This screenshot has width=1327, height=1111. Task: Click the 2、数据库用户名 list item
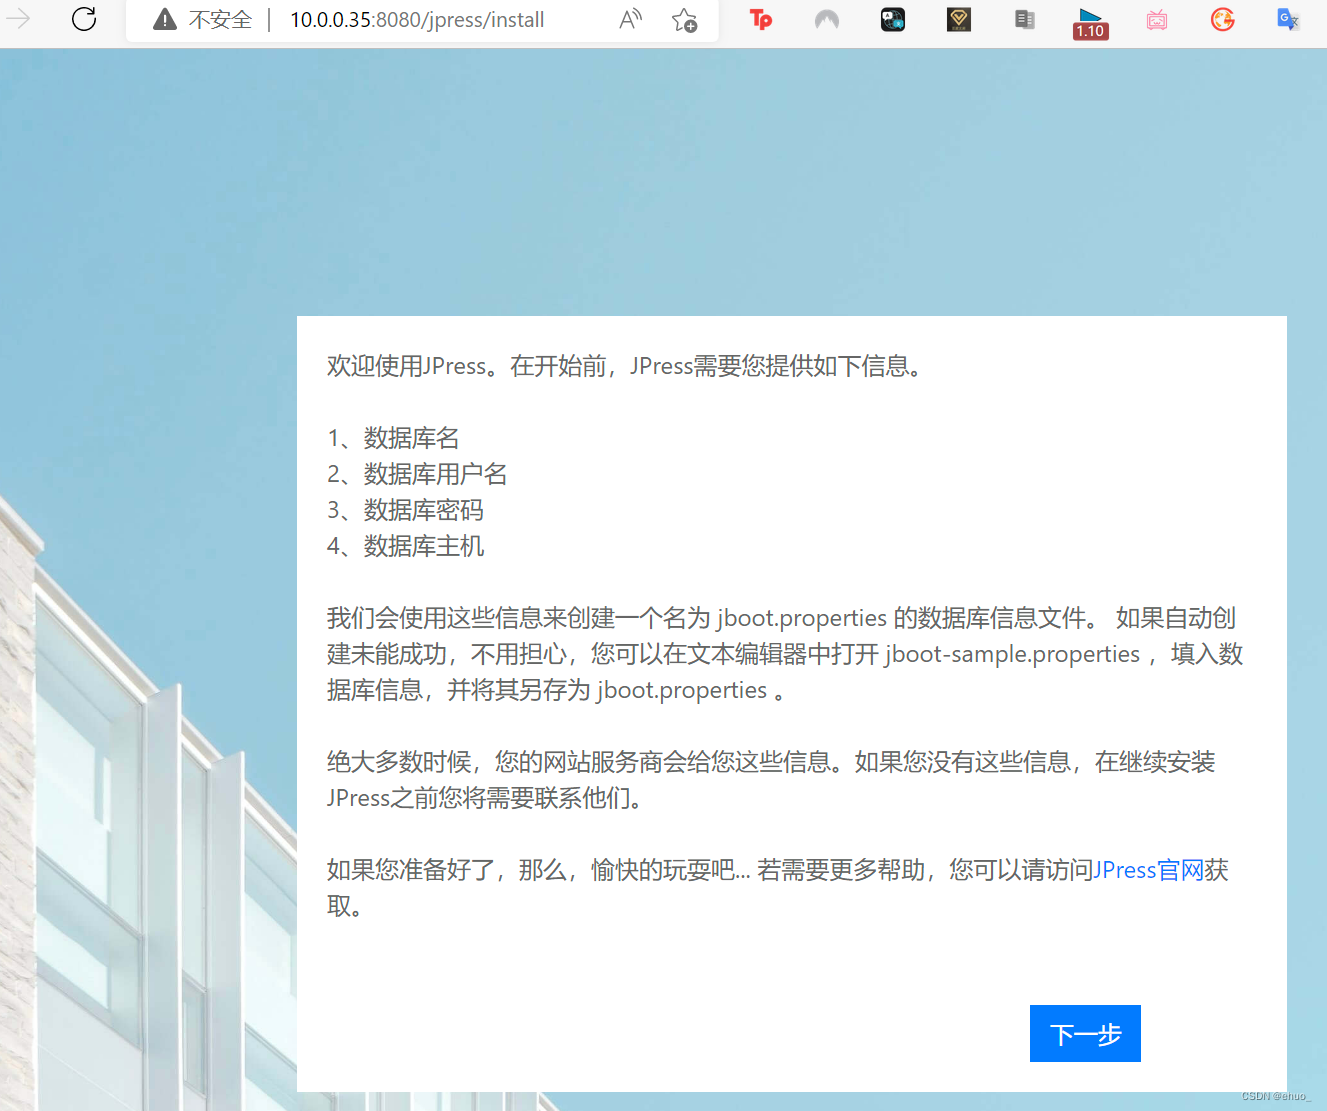pos(417,474)
